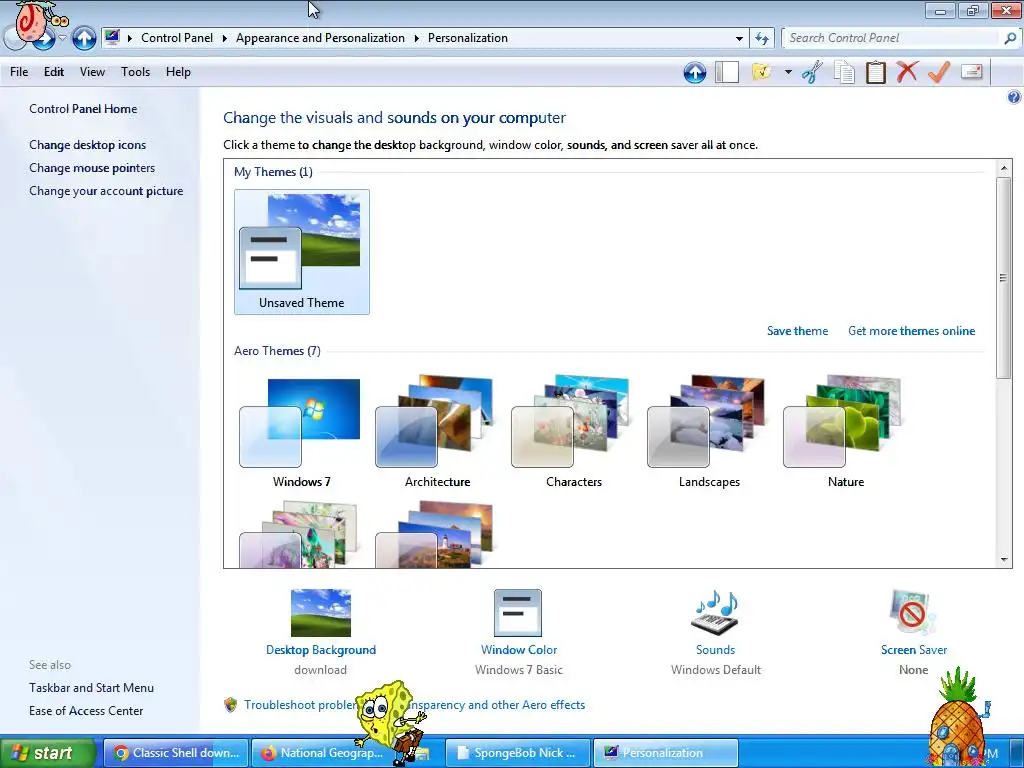Select the Characters theme
1024x768 pixels.
(x=573, y=432)
